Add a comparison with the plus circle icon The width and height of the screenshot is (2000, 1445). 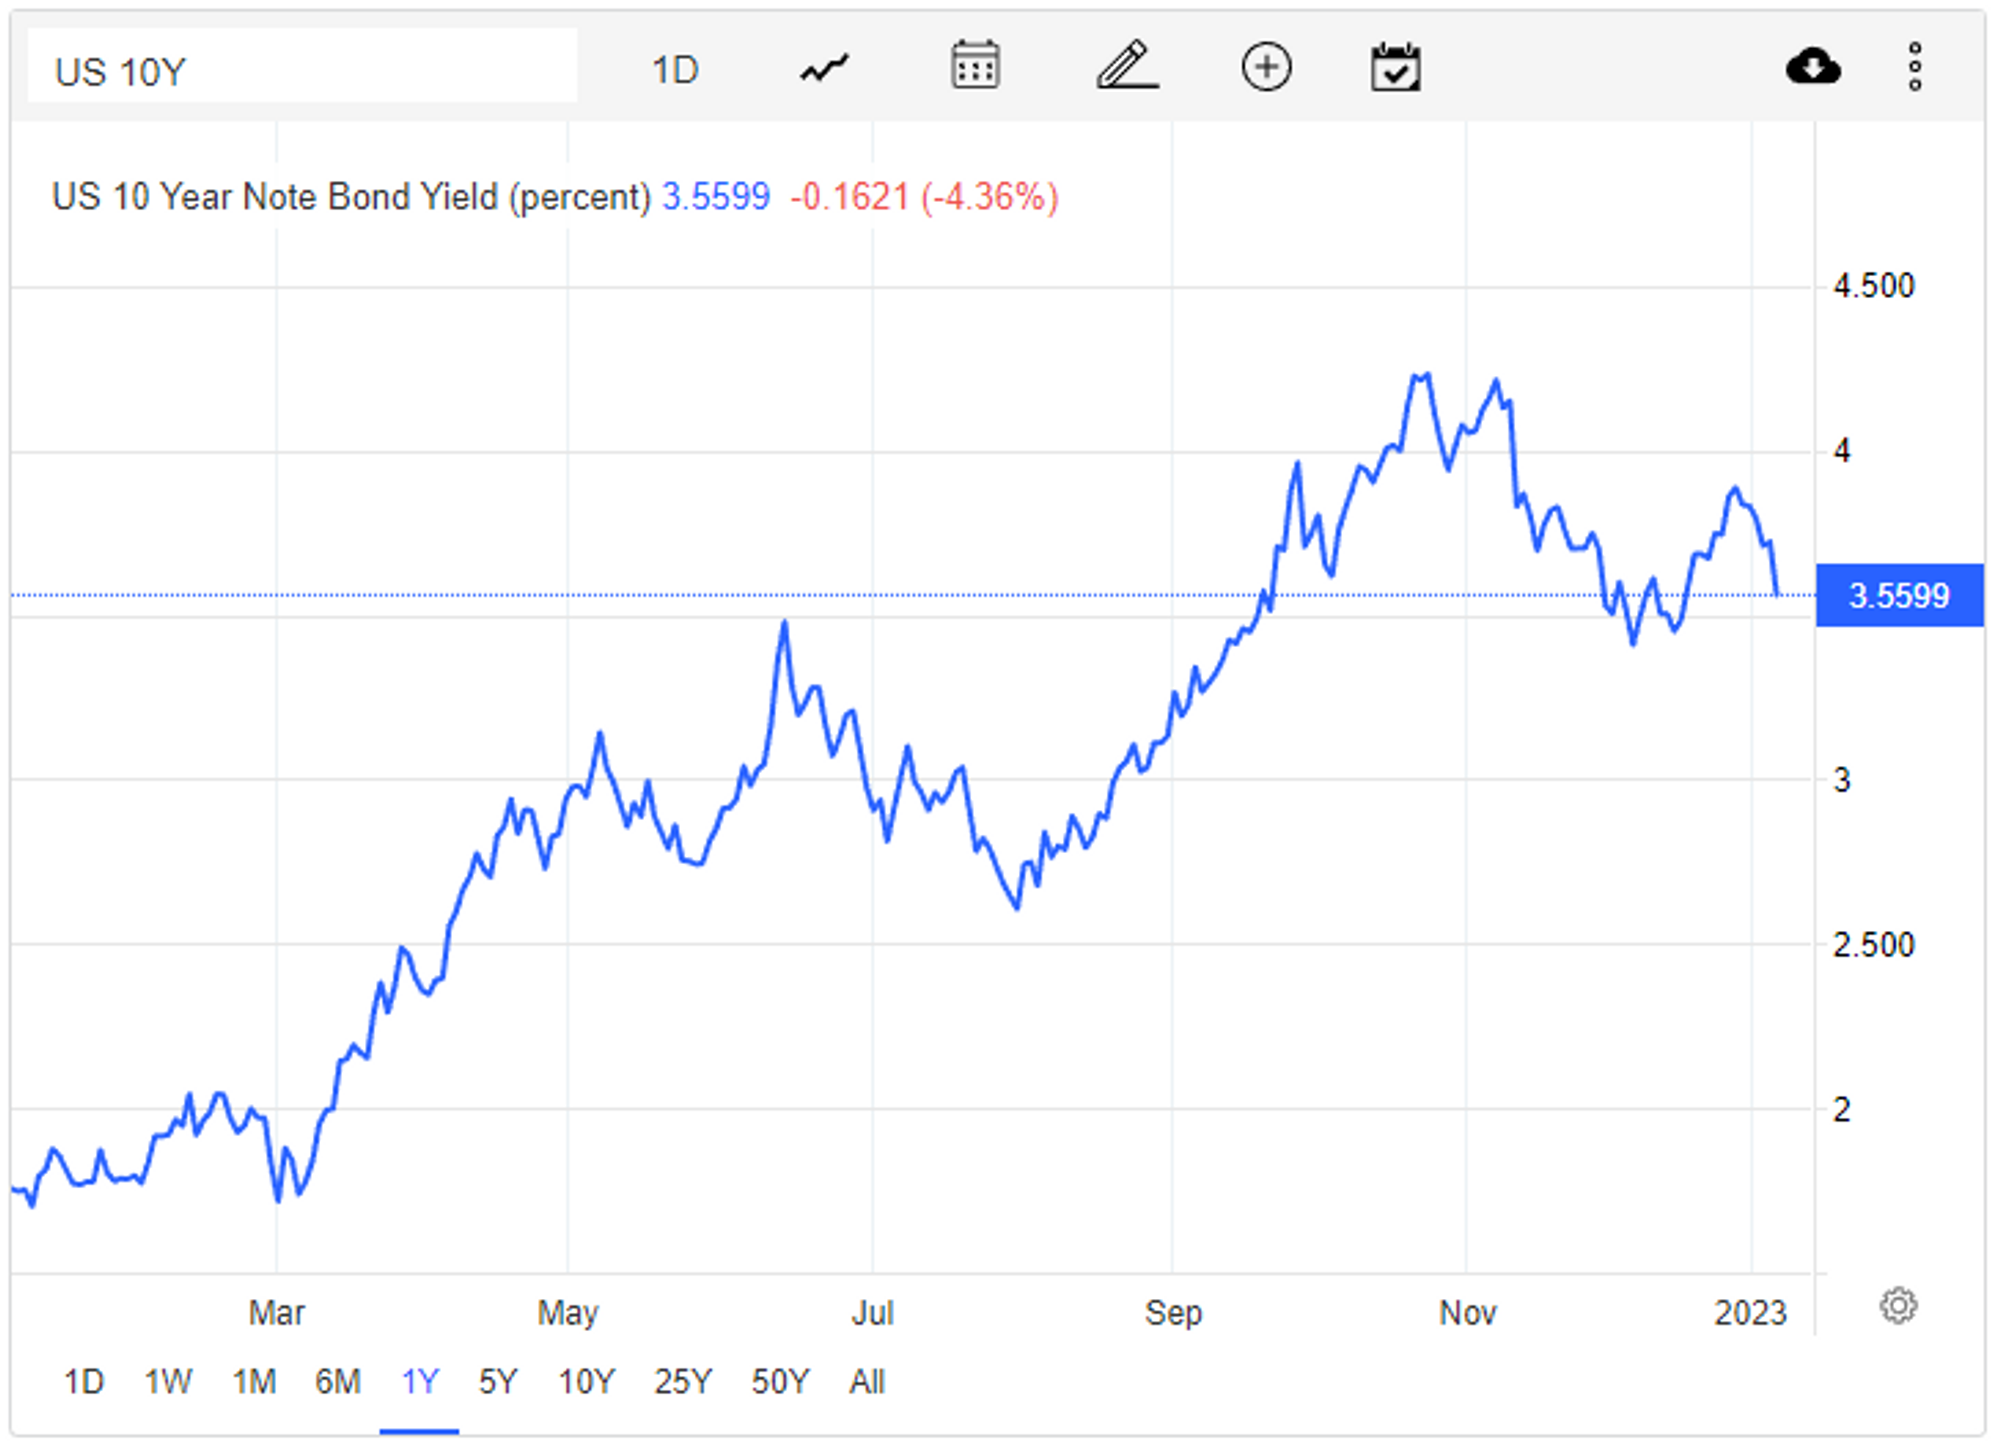click(1266, 67)
